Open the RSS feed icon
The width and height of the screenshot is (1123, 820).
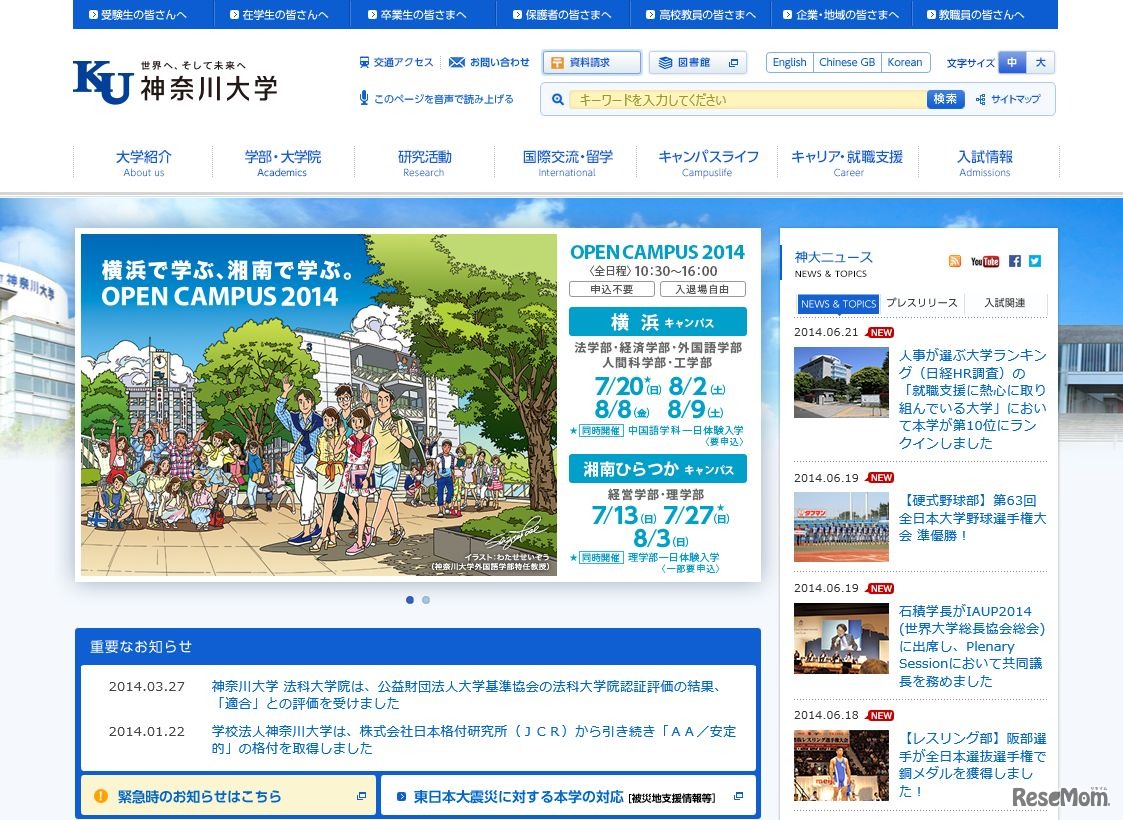click(x=955, y=261)
